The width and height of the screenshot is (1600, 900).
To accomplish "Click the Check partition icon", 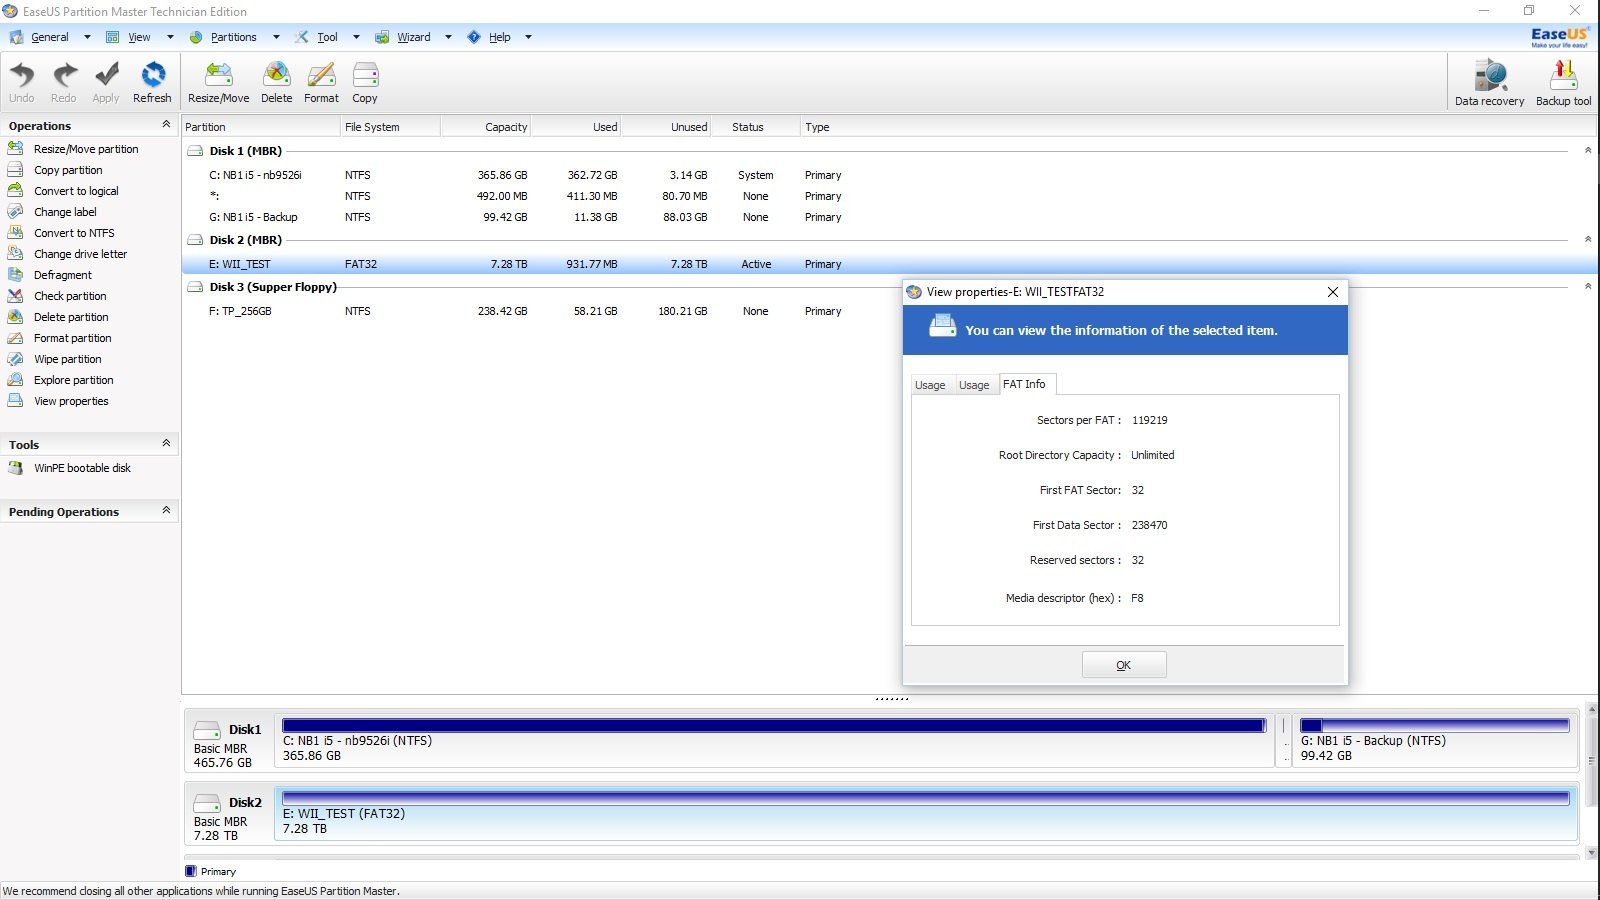I will [15, 295].
